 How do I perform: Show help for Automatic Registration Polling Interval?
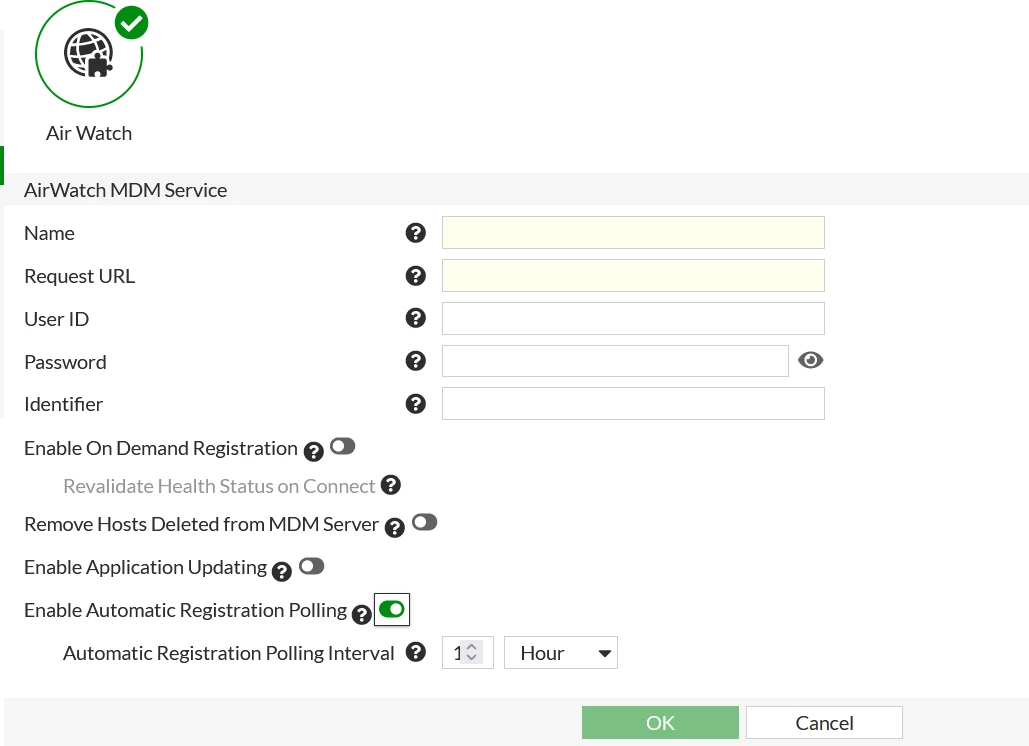pyautogui.click(x=415, y=652)
